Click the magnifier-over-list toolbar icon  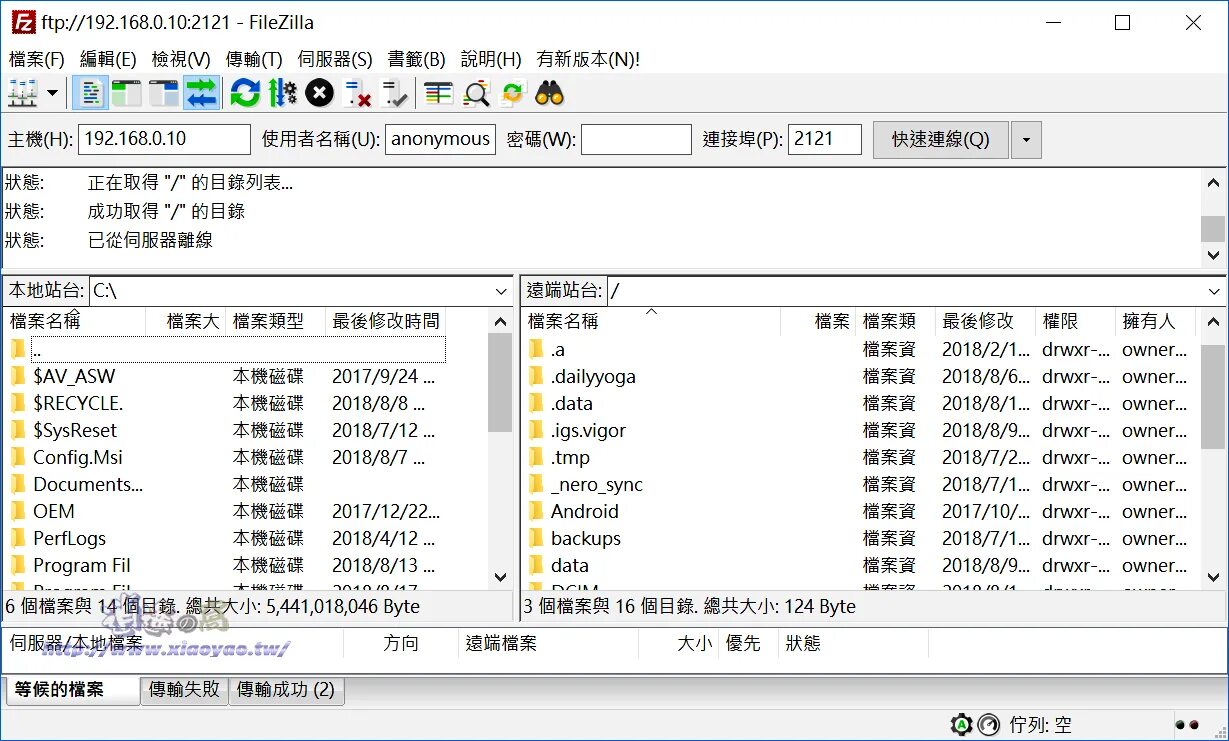476,94
